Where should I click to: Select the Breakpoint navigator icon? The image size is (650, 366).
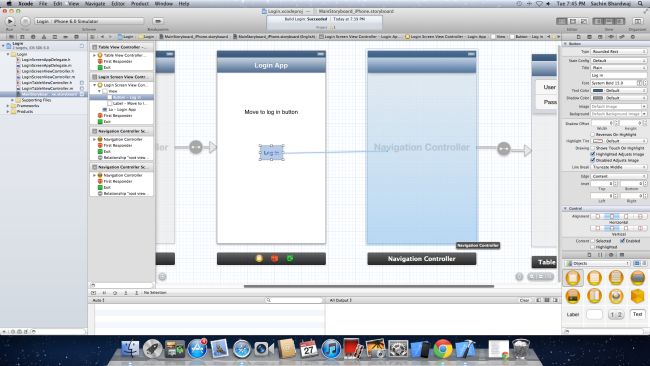(x=65, y=37)
